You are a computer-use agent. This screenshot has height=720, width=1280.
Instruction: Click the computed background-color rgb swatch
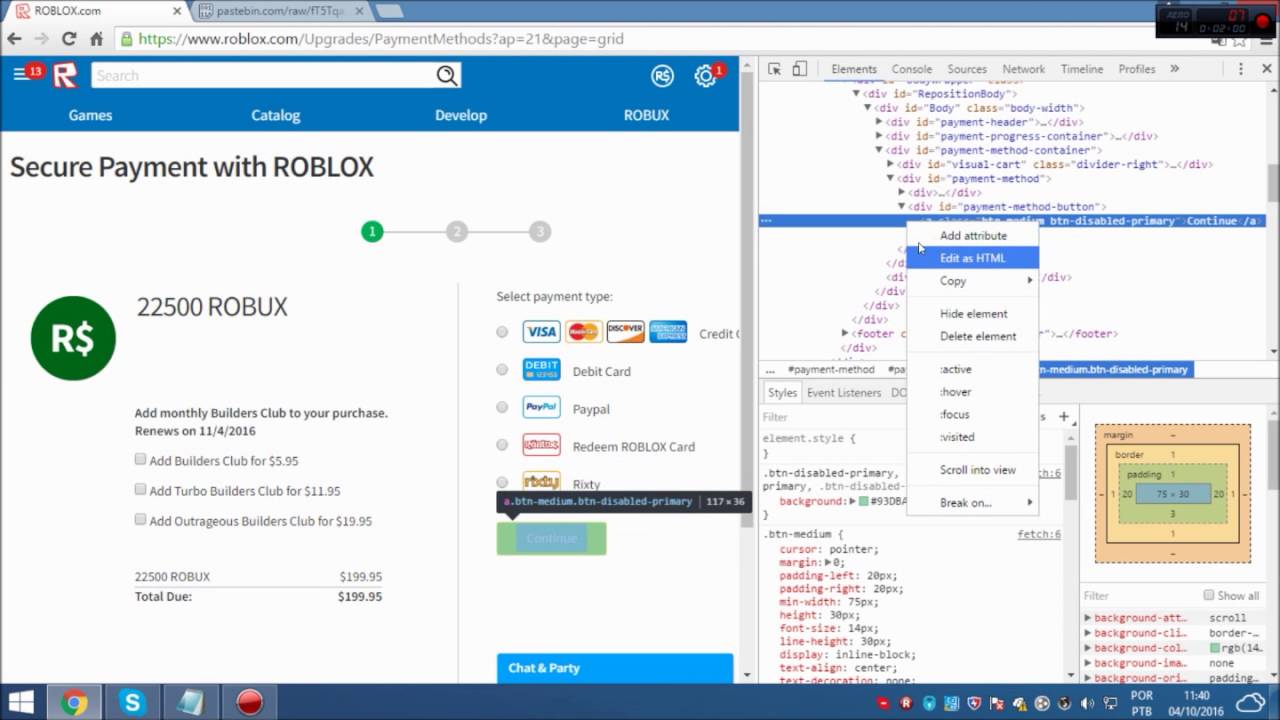click(1214, 648)
